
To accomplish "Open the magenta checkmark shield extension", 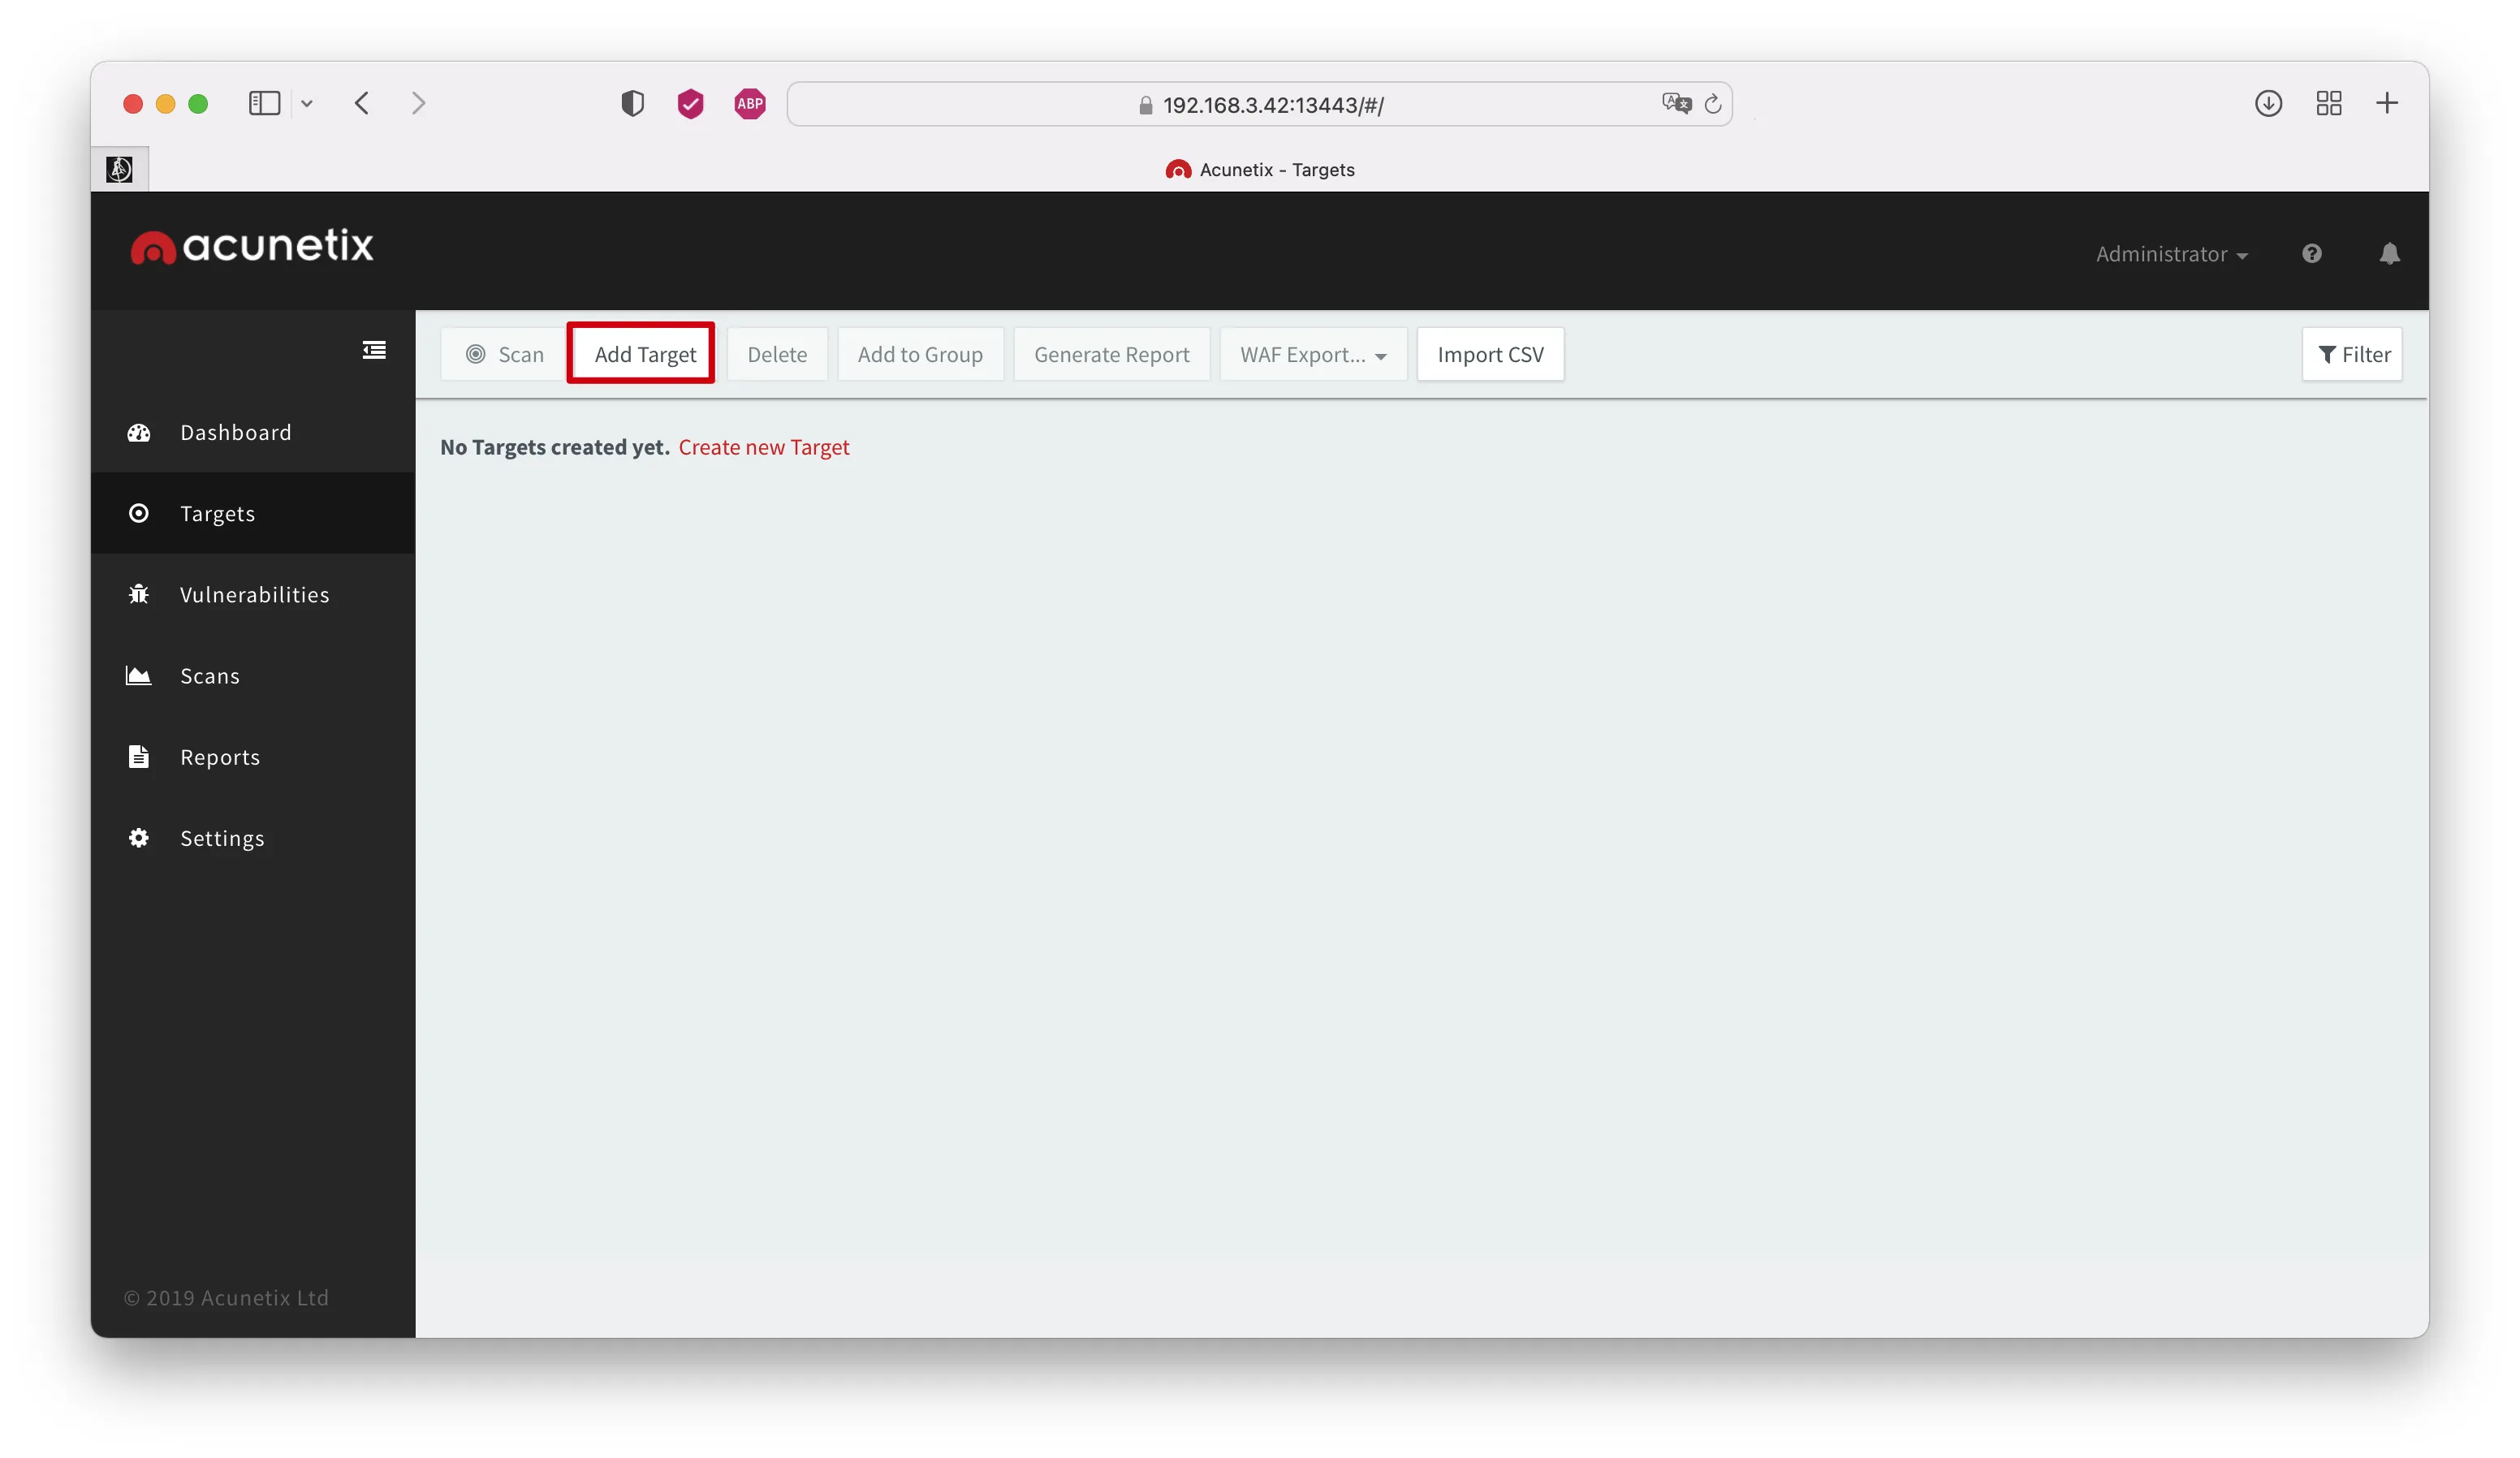I will [x=690, y=104].
